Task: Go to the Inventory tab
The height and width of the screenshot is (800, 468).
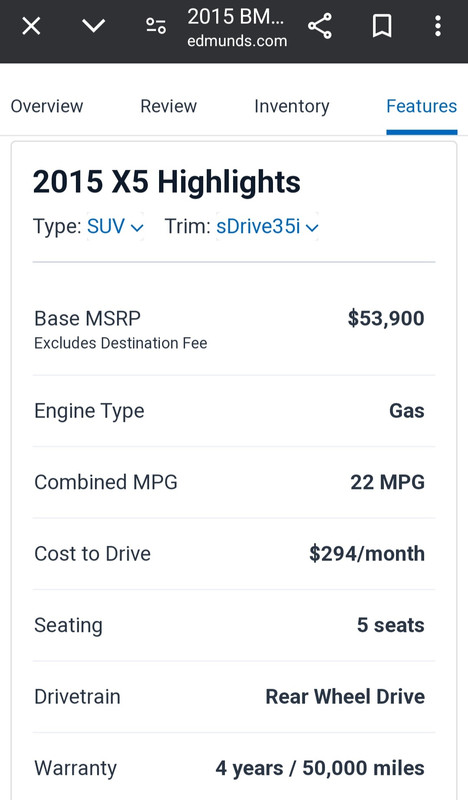Action: click(292, 106)
